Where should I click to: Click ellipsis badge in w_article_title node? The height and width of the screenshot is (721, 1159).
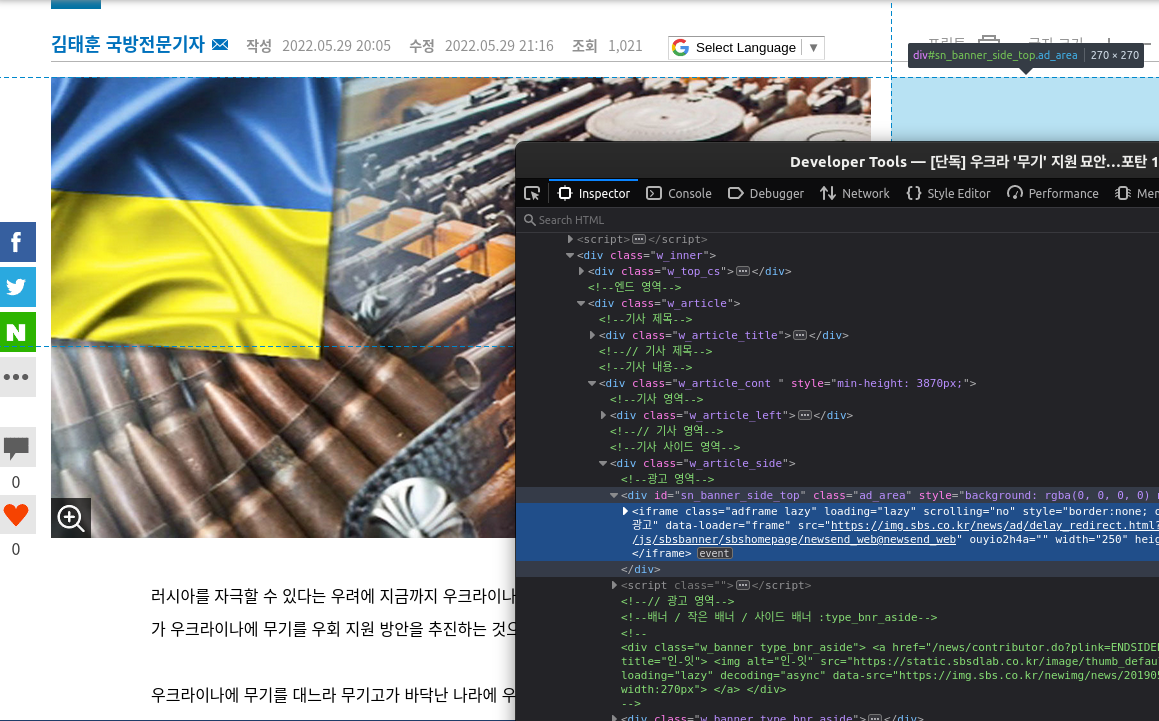tap(800, 335)
